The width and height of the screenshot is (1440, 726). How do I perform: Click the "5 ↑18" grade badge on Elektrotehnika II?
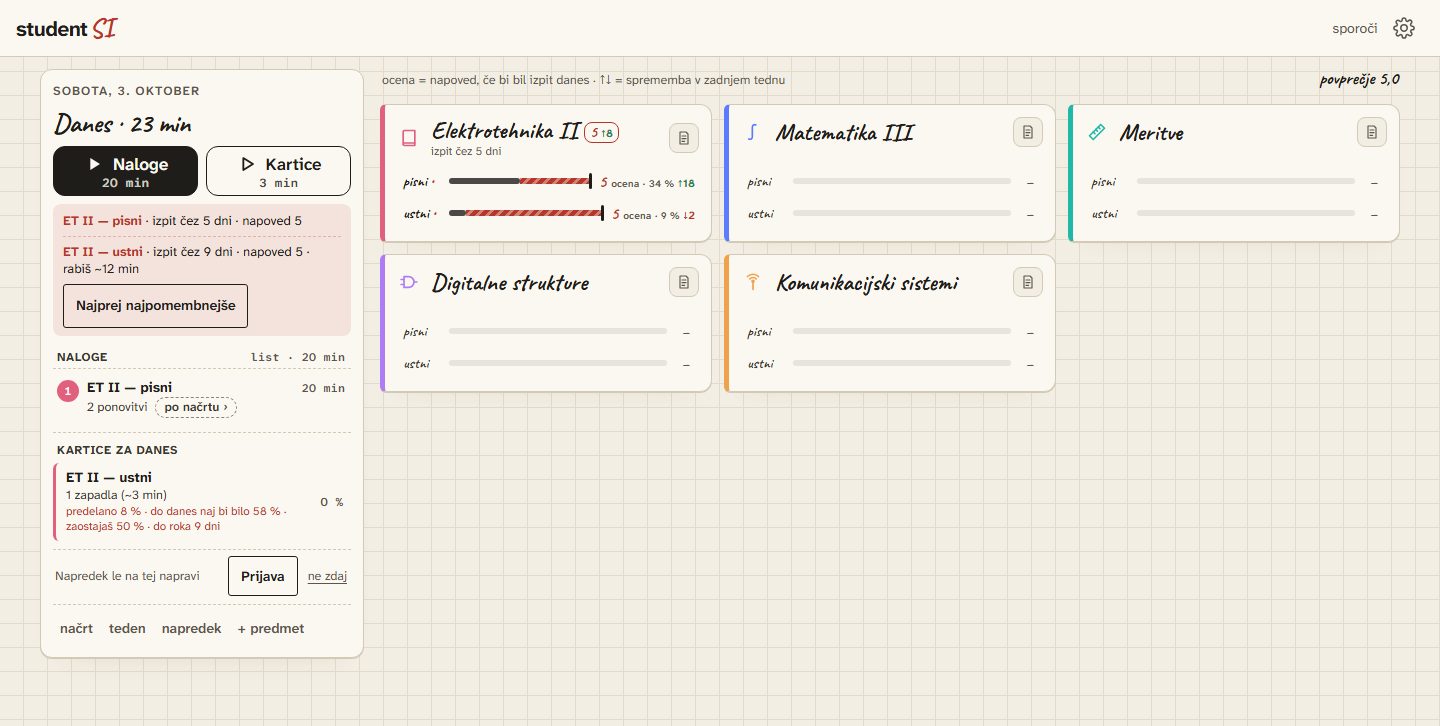602,133
